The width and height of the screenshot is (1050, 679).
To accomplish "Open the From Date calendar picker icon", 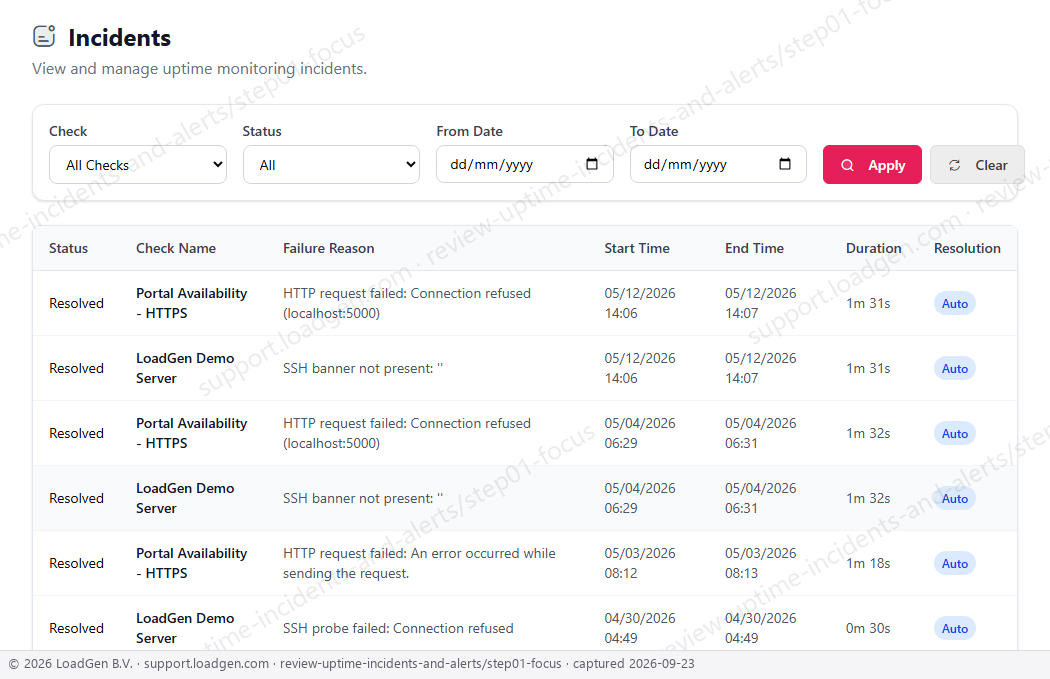I will pyautogui.click(x=592, y=164).
